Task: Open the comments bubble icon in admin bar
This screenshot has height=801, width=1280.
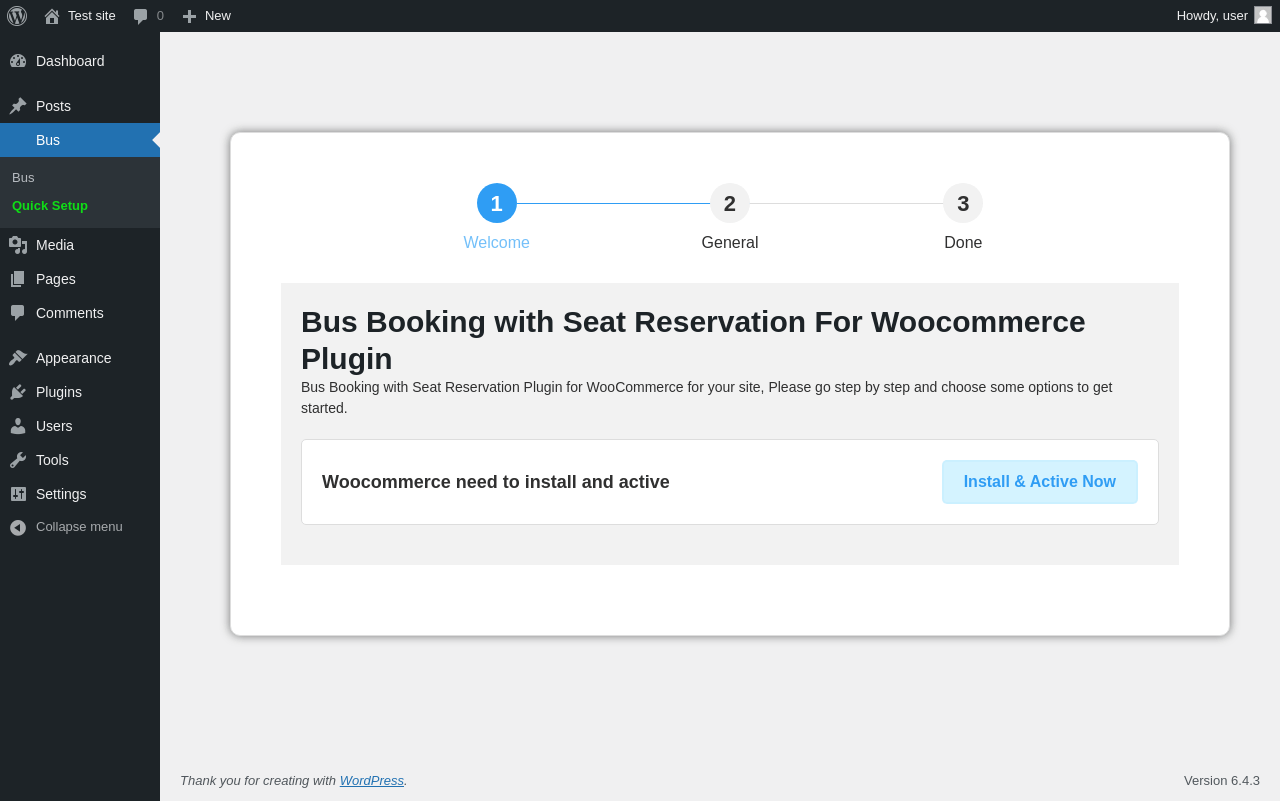Action: pos(141,16)
